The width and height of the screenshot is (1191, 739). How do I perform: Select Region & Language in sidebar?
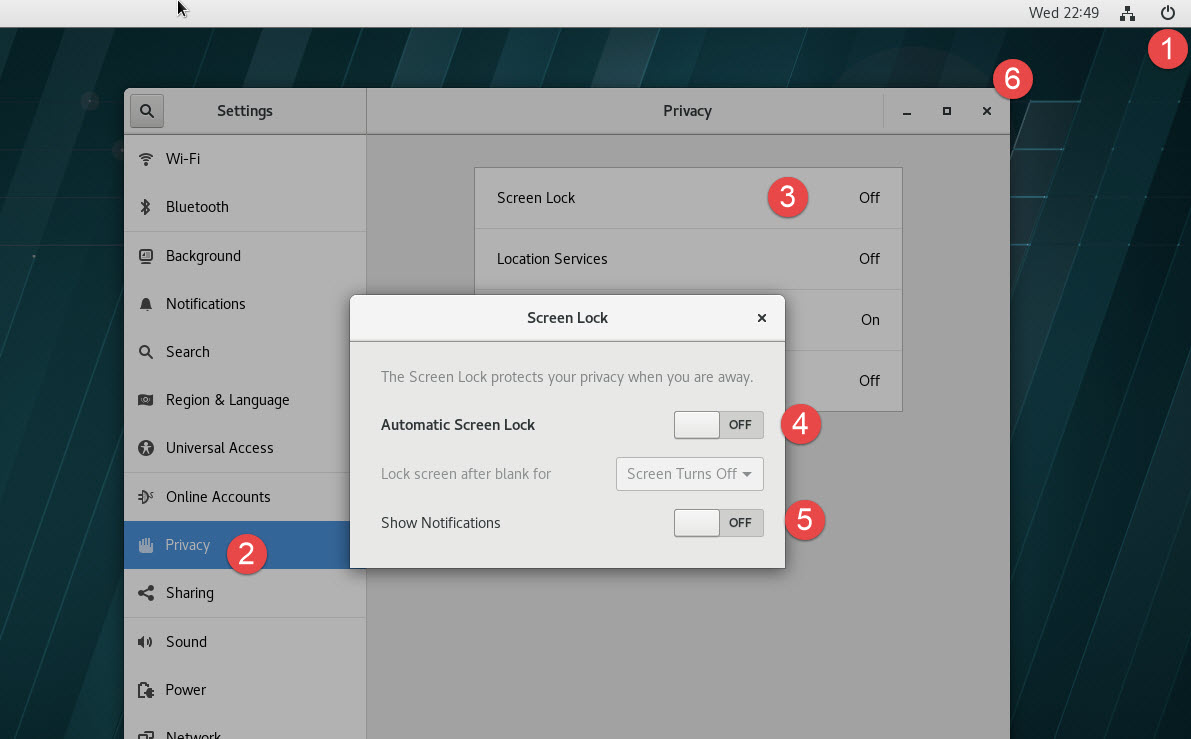point(227,400)
